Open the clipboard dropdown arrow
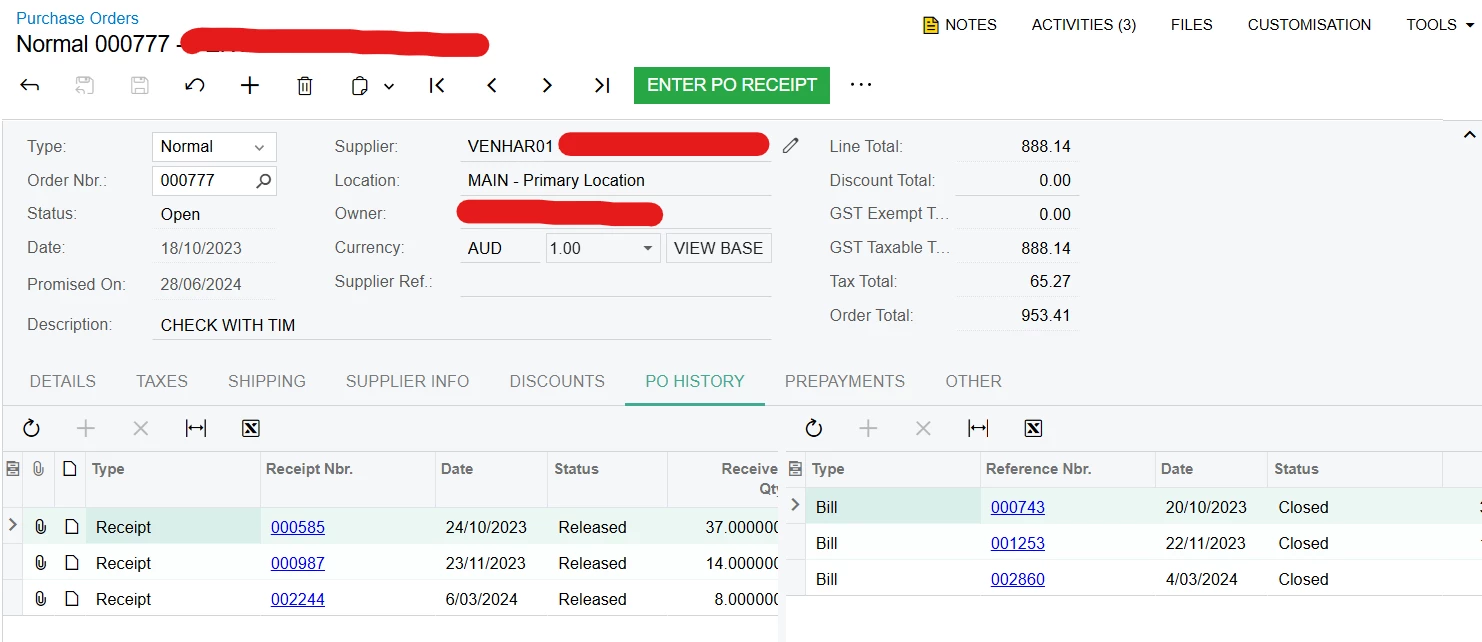 pos(389,87)
